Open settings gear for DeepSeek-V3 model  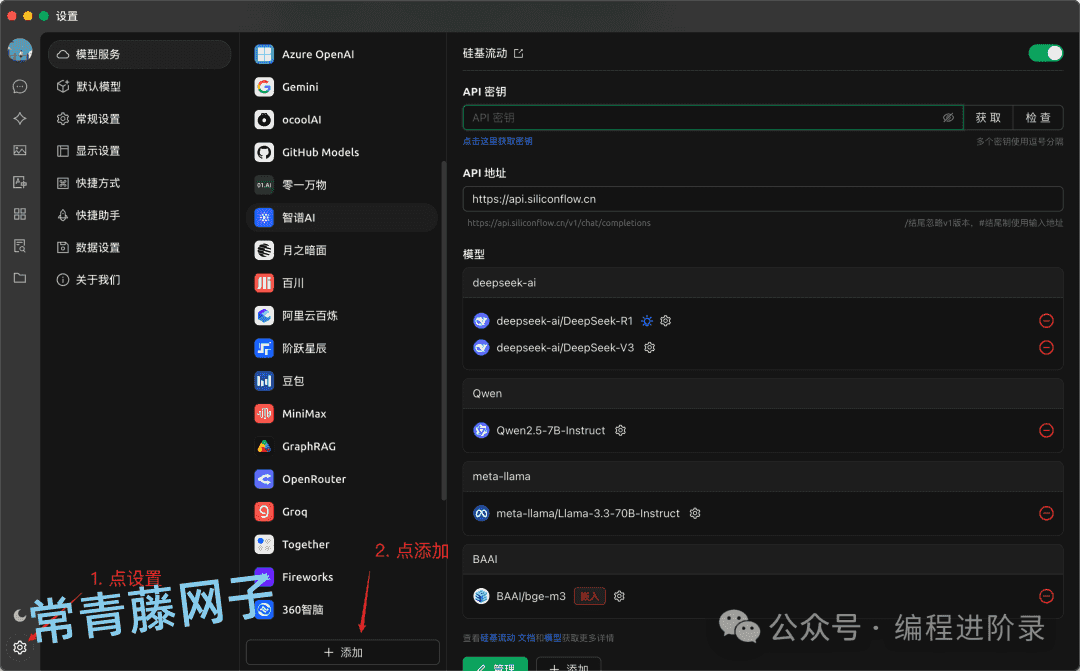coord(650,348)
